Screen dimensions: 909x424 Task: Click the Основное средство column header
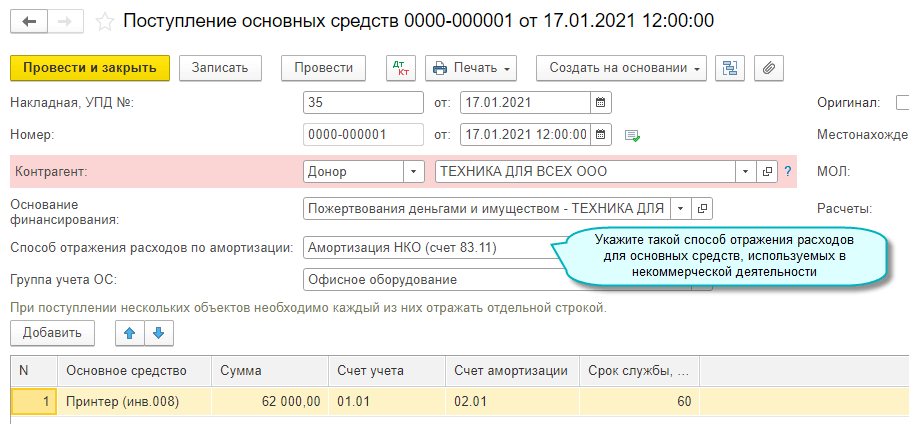[x=134, y=371]
